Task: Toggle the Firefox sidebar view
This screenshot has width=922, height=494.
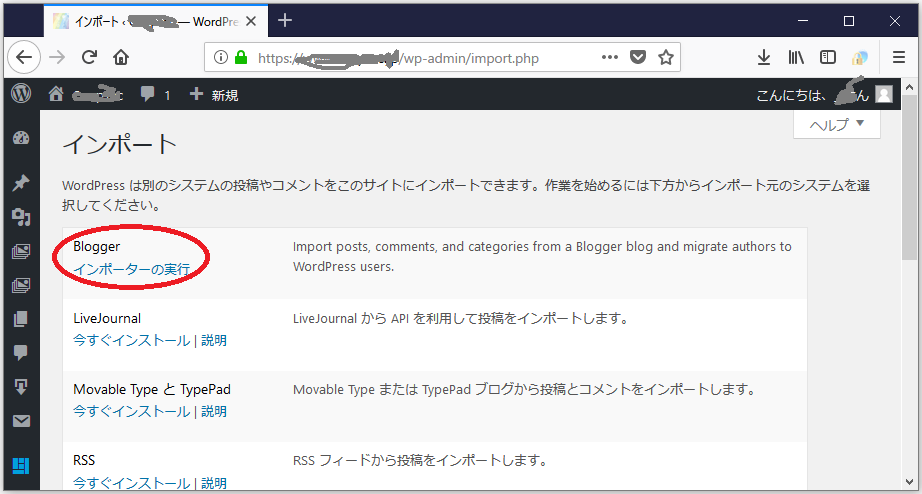Action: tap(828, 58)
